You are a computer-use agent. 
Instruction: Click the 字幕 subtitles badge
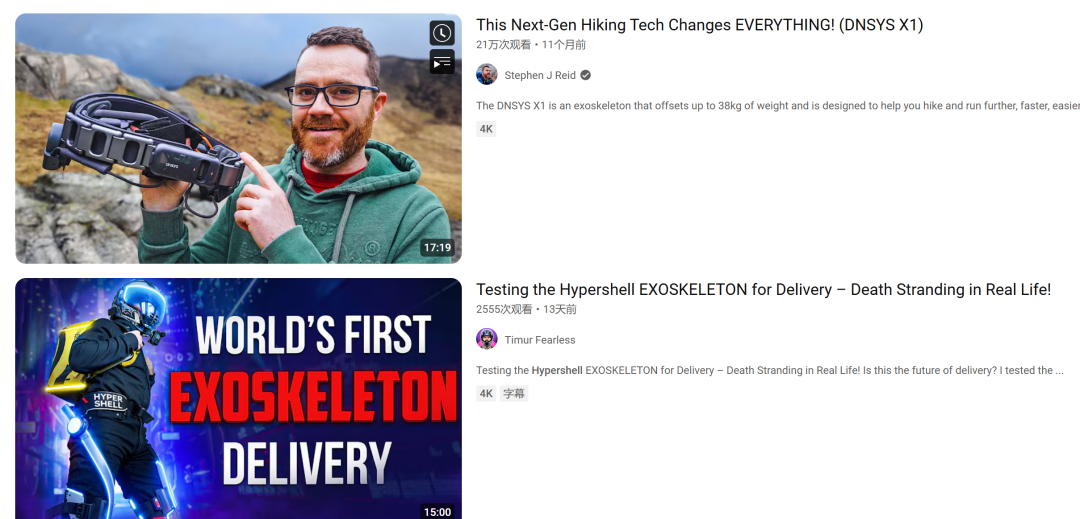pos(514,394)
